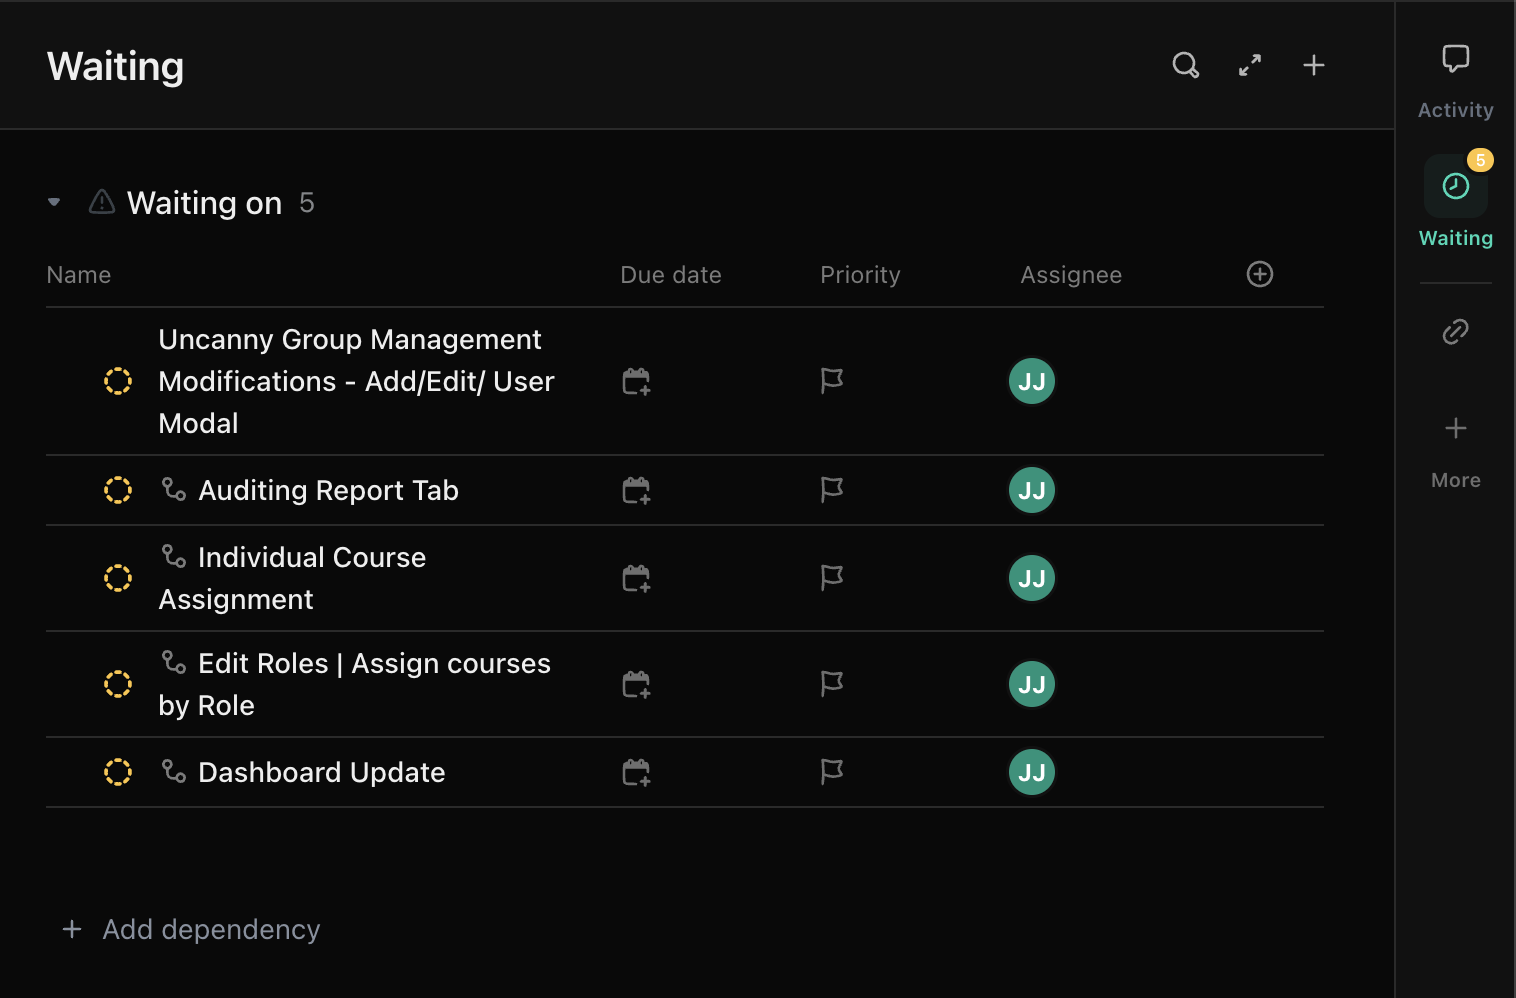1516x998 pixels.
Task: Open the More option in sidebar
Action: point(1455,450)
